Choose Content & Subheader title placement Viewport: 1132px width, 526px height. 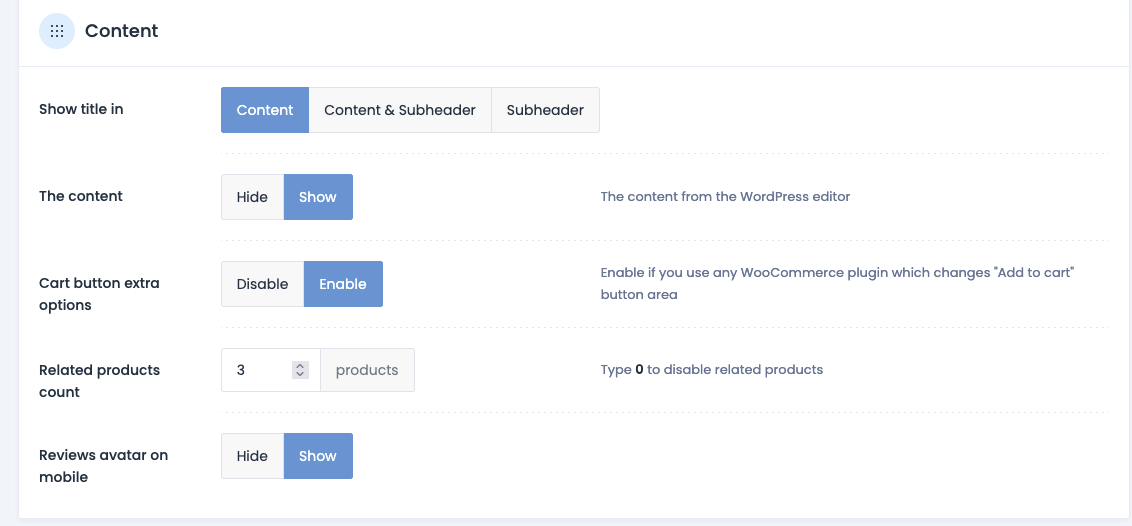400,110
